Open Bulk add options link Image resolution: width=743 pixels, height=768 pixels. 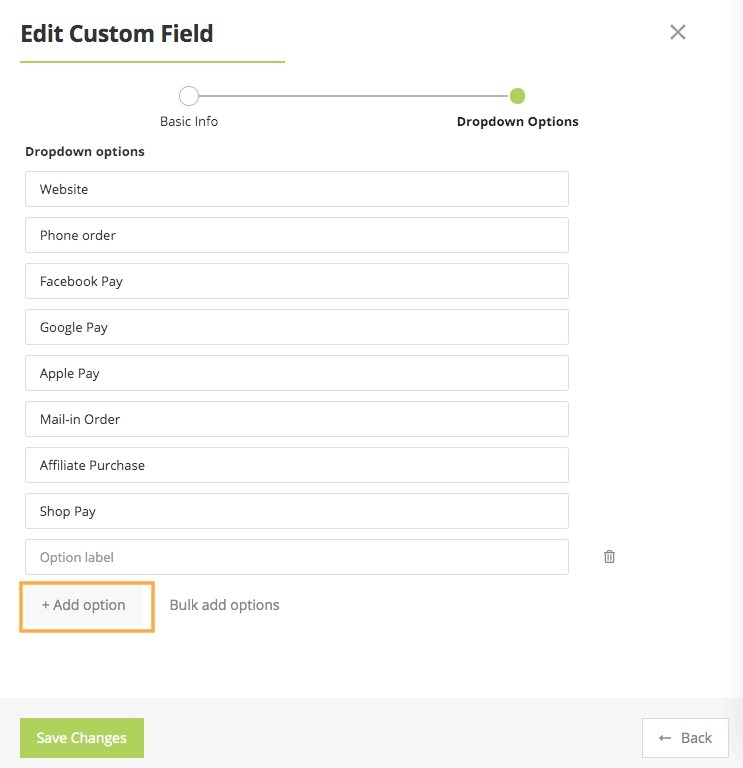(x=224, y=605)
